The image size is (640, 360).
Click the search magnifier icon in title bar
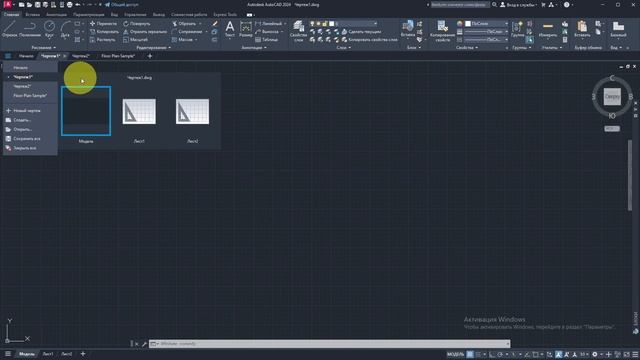click(x=494, y=4)
